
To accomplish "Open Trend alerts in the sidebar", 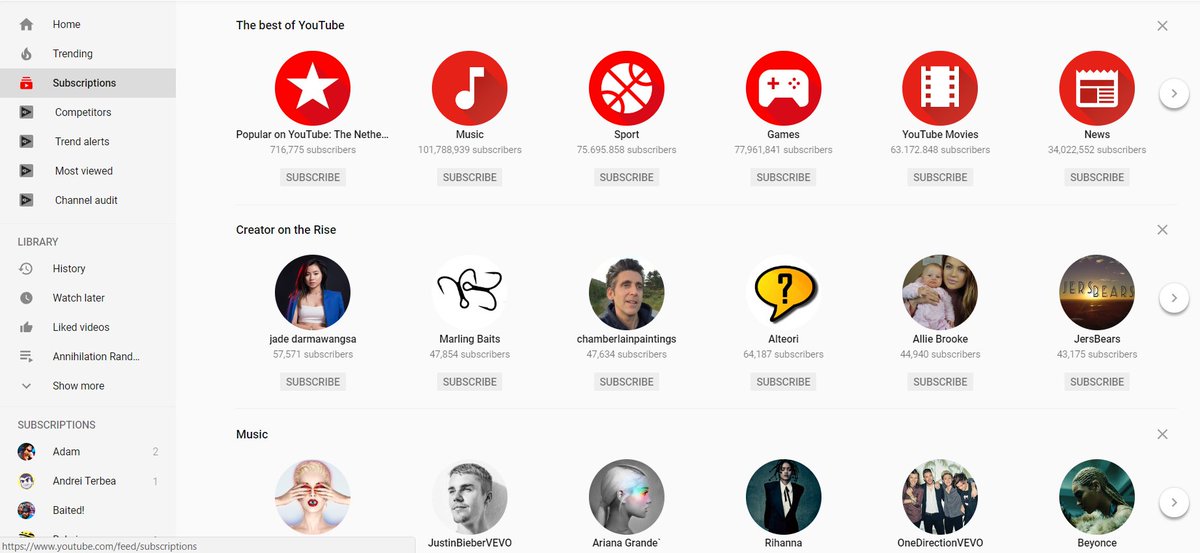I will [x=88, y=142].
